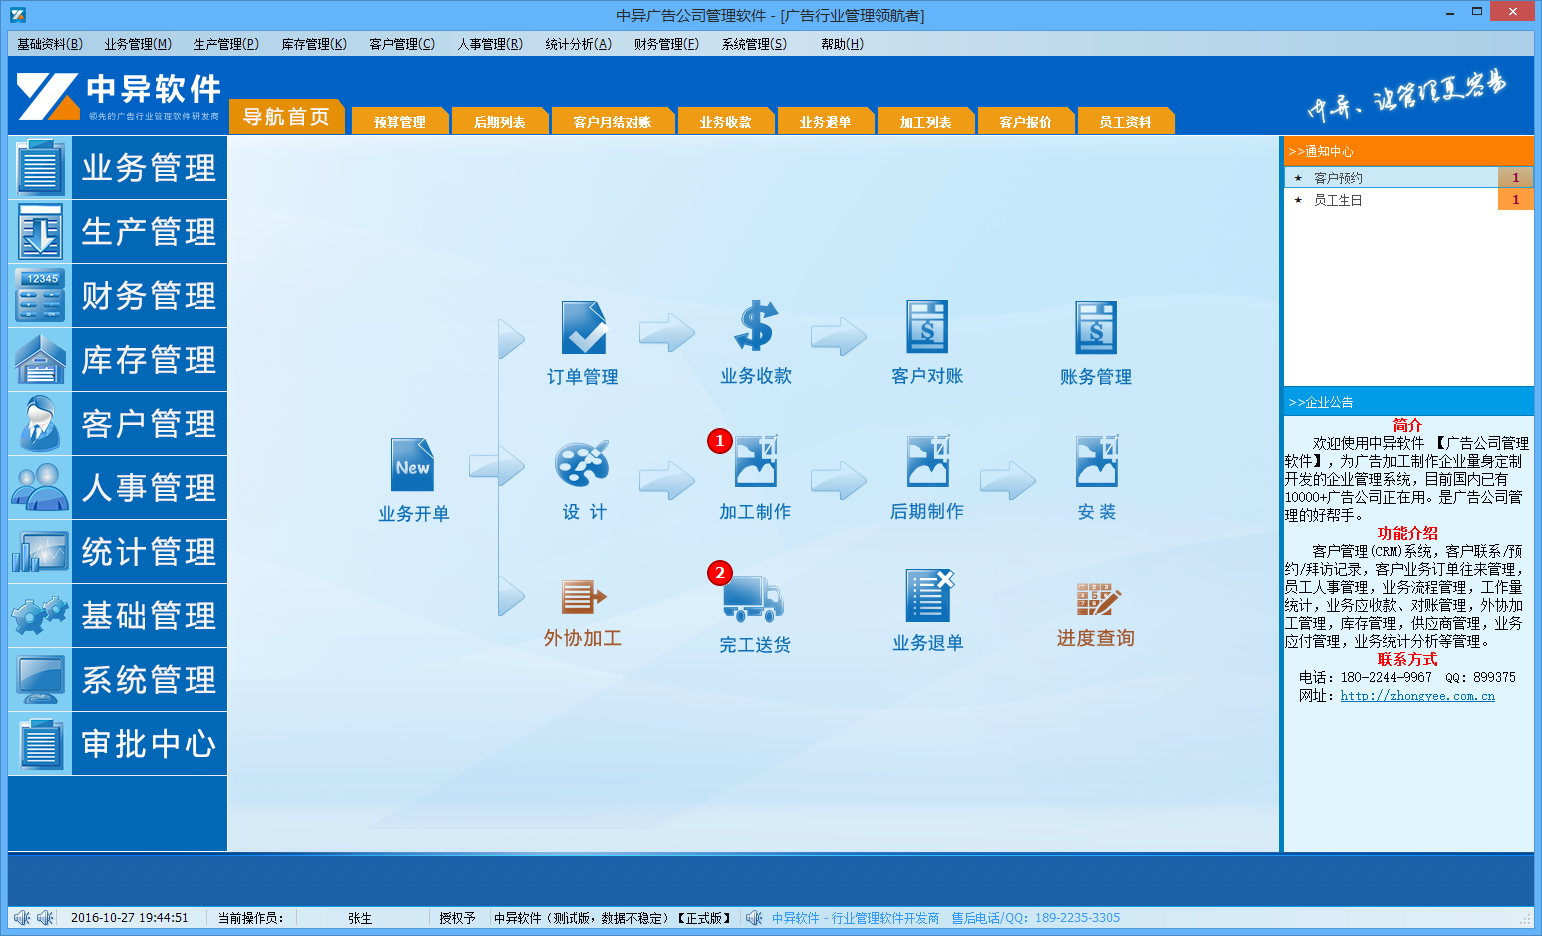Switch to the 员工资料 tab

pos(1125,122)
